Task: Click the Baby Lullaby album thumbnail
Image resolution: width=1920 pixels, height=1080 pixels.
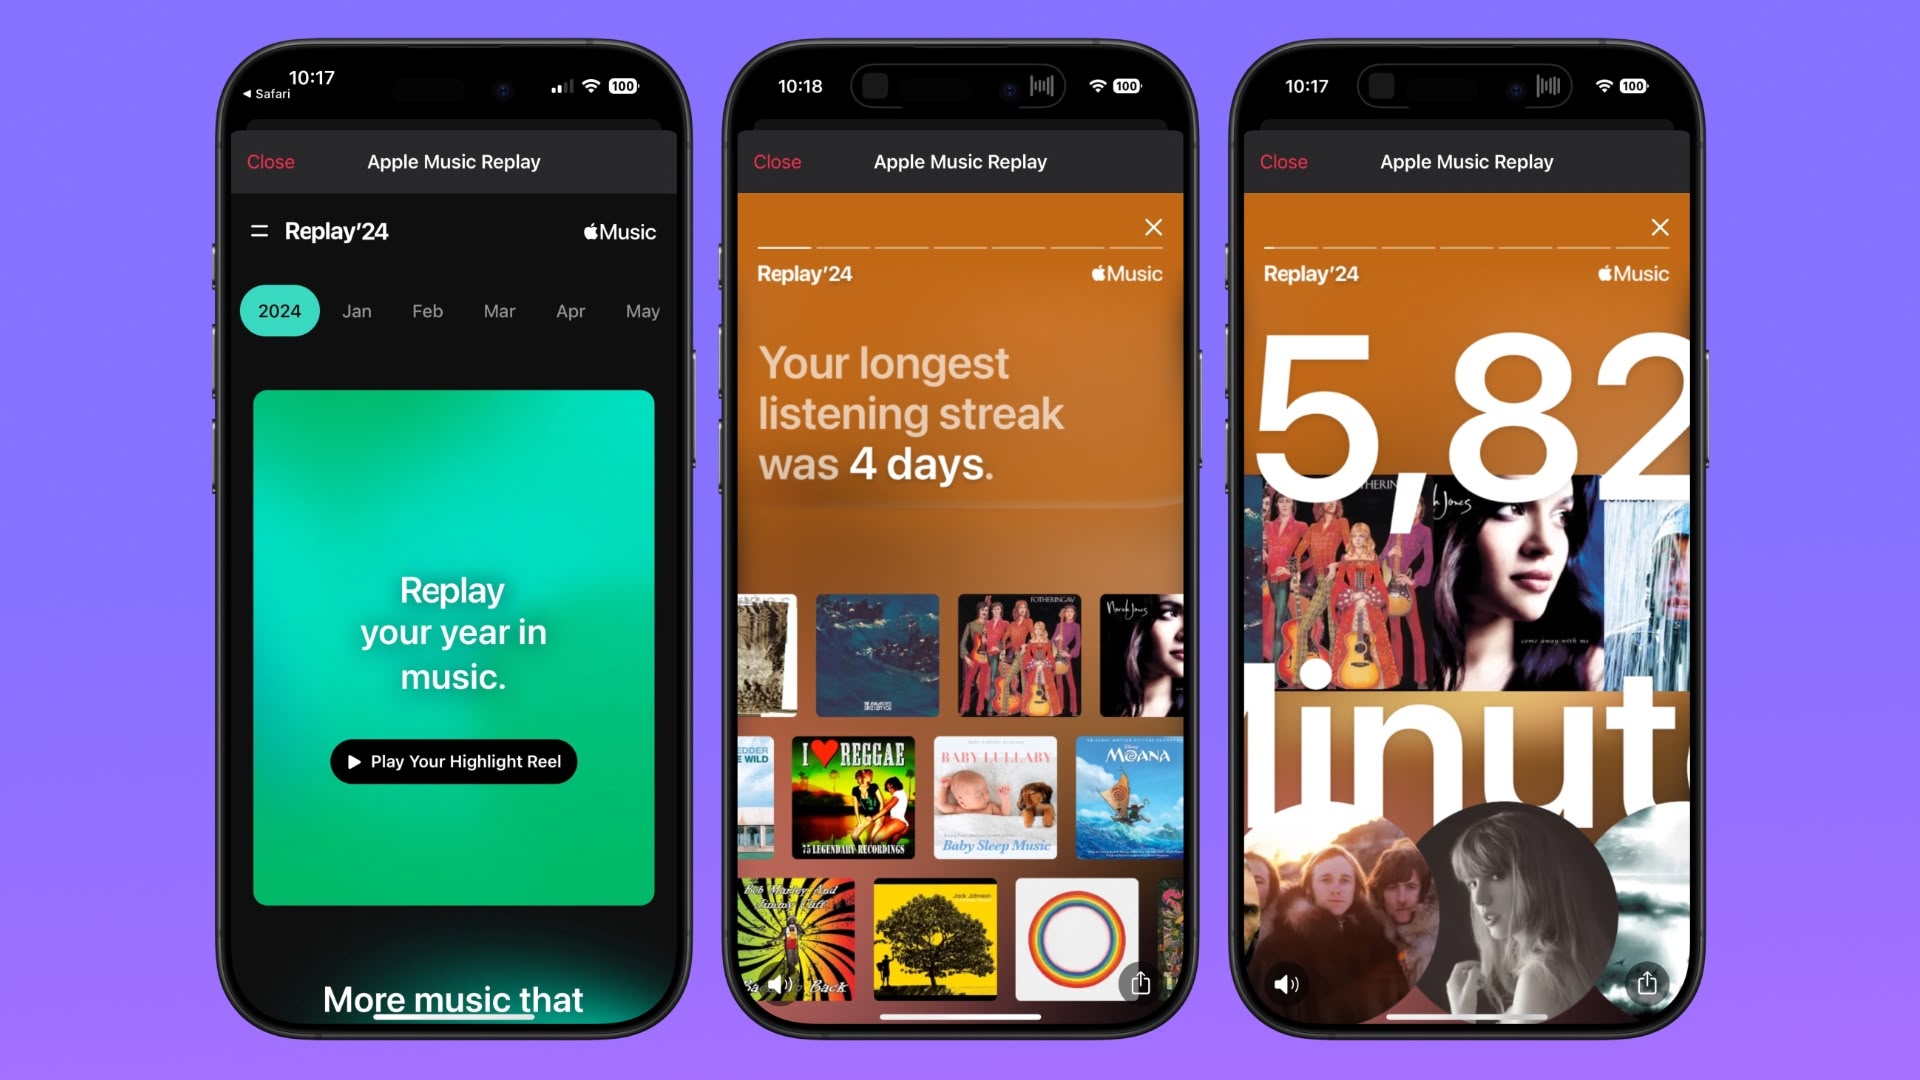Action: [996, 798]
